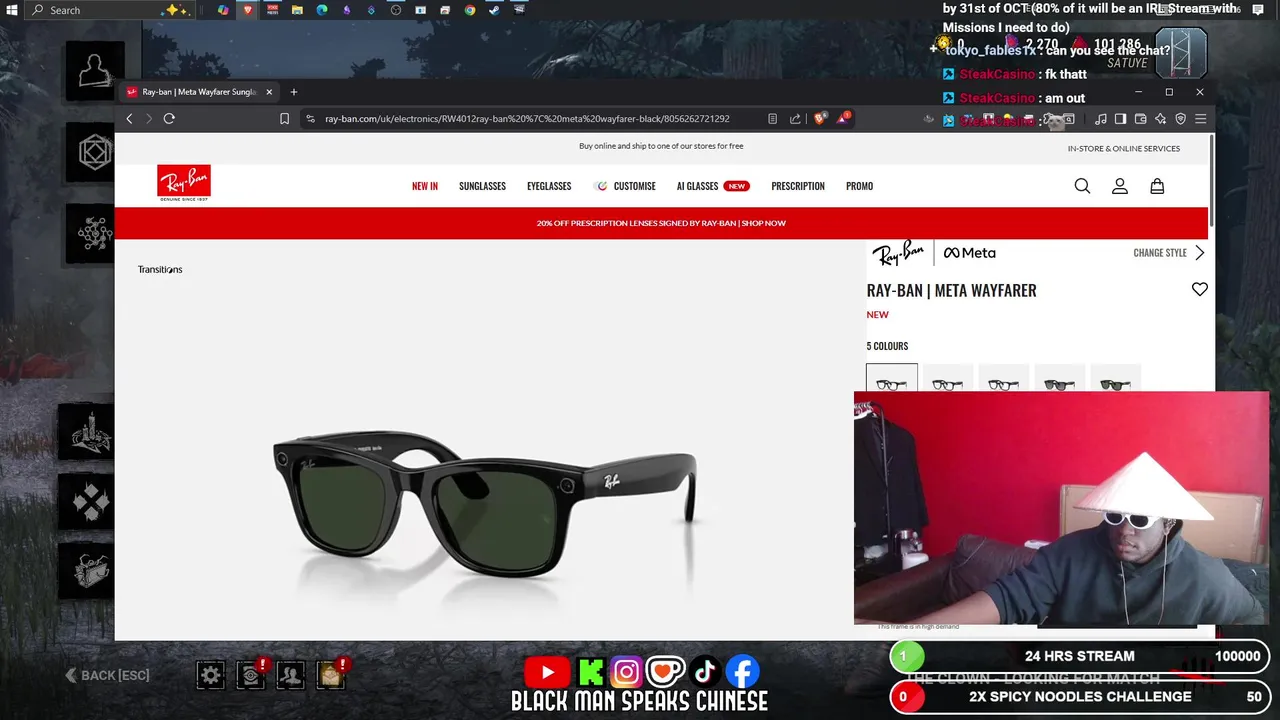Viewport: 1280px width, 720px height.
Task: Open the Brave Wallet icon
Action: [x=1140, y=118]
